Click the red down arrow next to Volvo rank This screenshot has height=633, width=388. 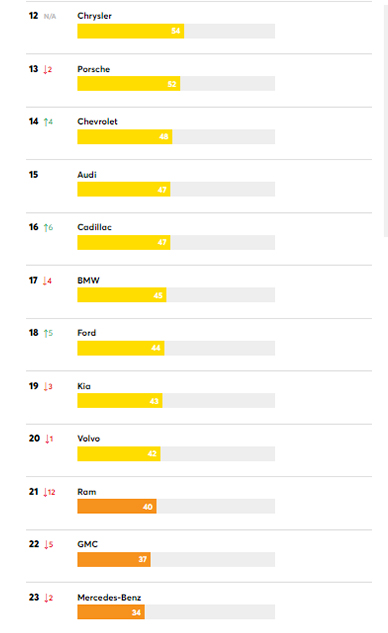click(49, 439)
